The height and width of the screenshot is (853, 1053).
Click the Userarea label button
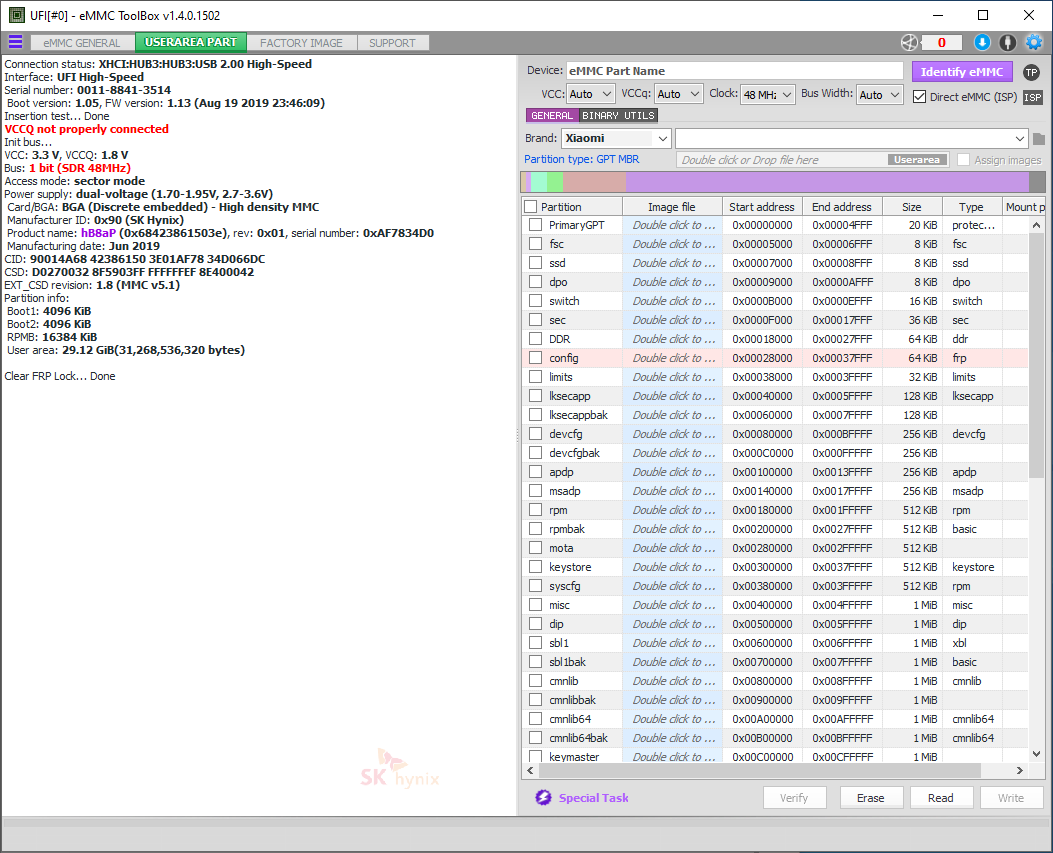[x=917, y=160]
